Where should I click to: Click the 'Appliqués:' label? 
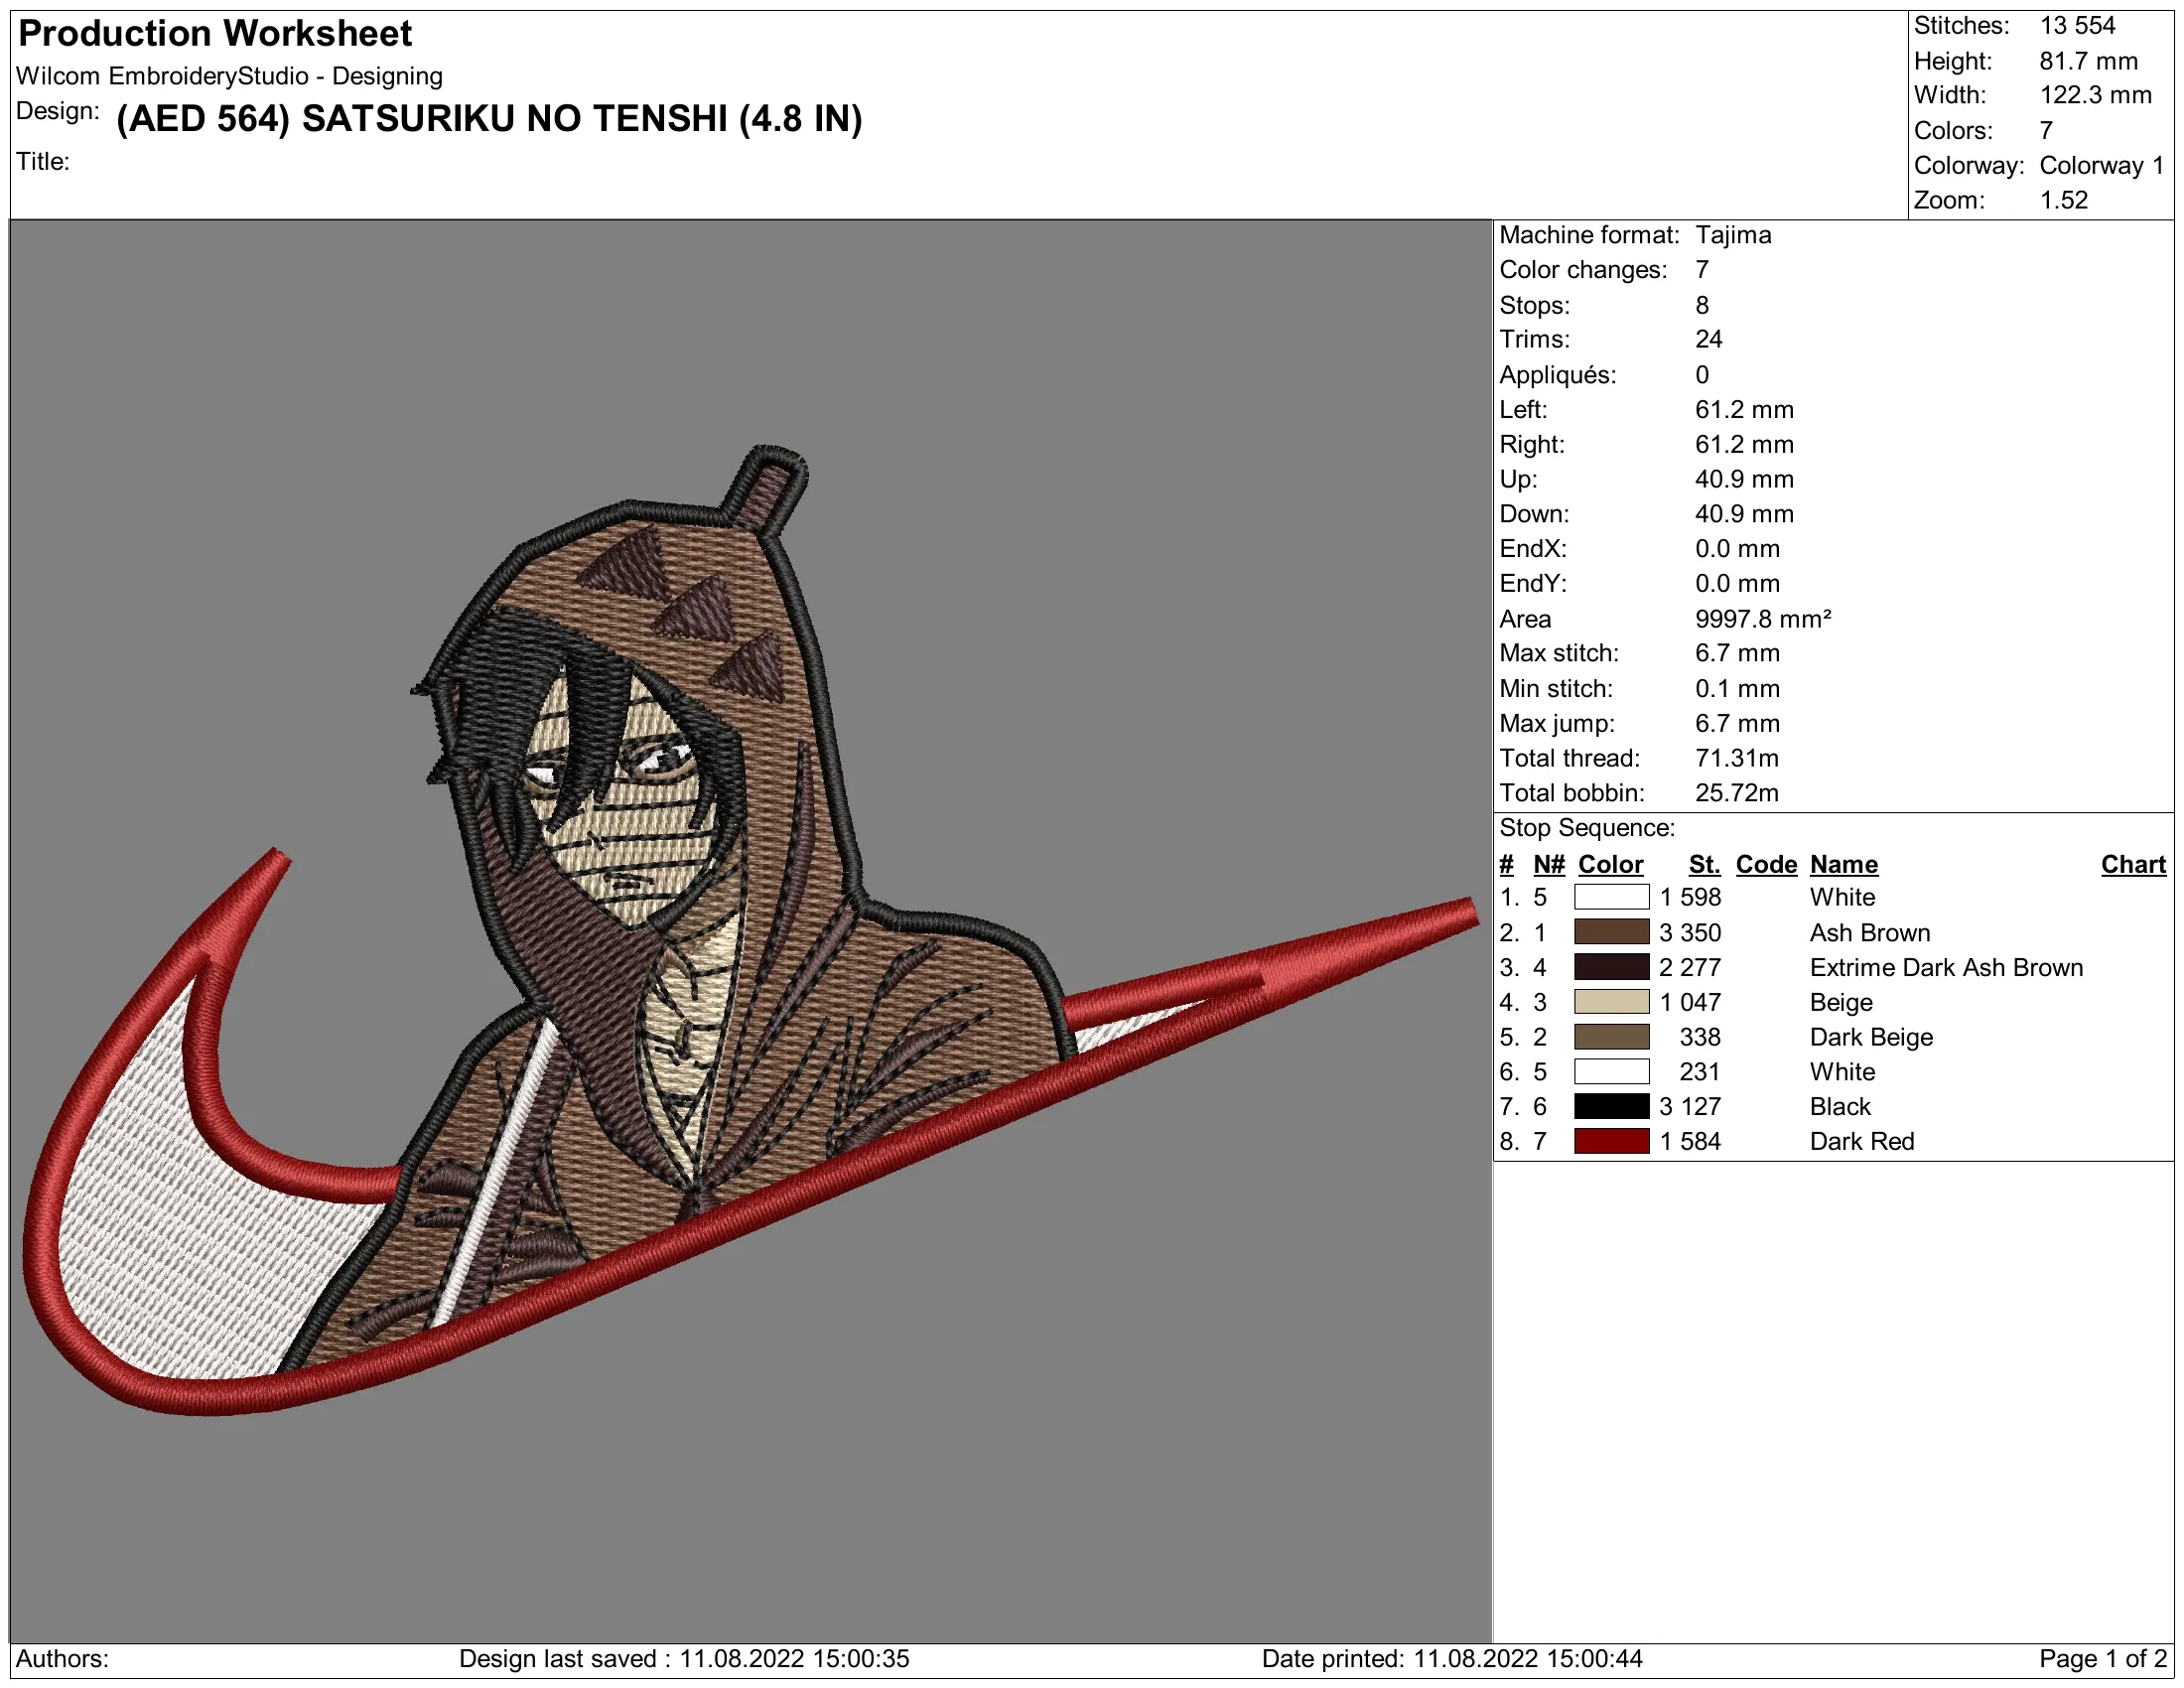[1558, 375]
